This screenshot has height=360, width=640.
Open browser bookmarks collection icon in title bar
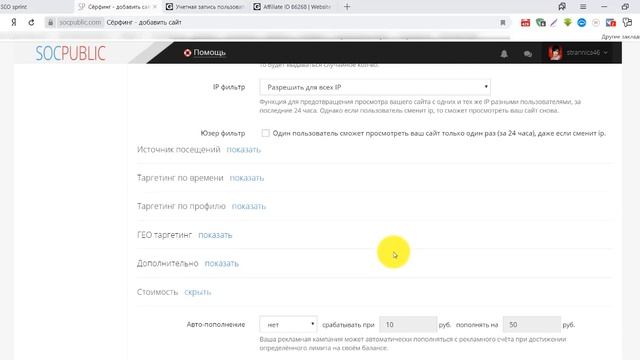(562, 7)
